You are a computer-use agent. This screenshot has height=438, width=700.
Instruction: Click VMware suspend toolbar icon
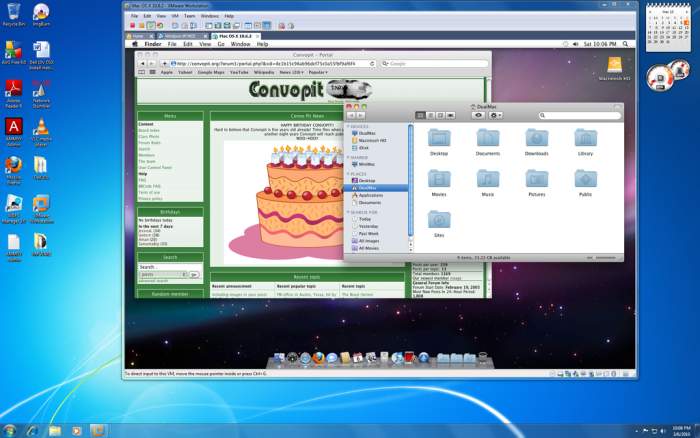pos(142,26)
